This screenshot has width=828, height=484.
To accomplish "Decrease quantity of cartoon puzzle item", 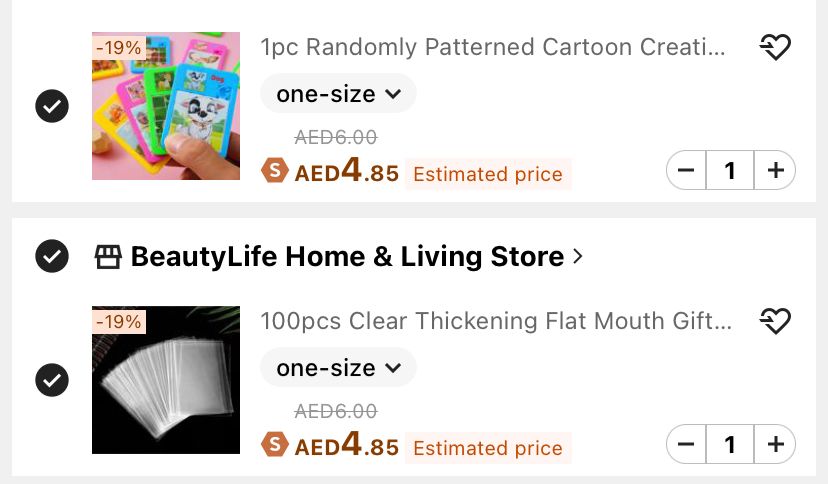I will 686,171.
